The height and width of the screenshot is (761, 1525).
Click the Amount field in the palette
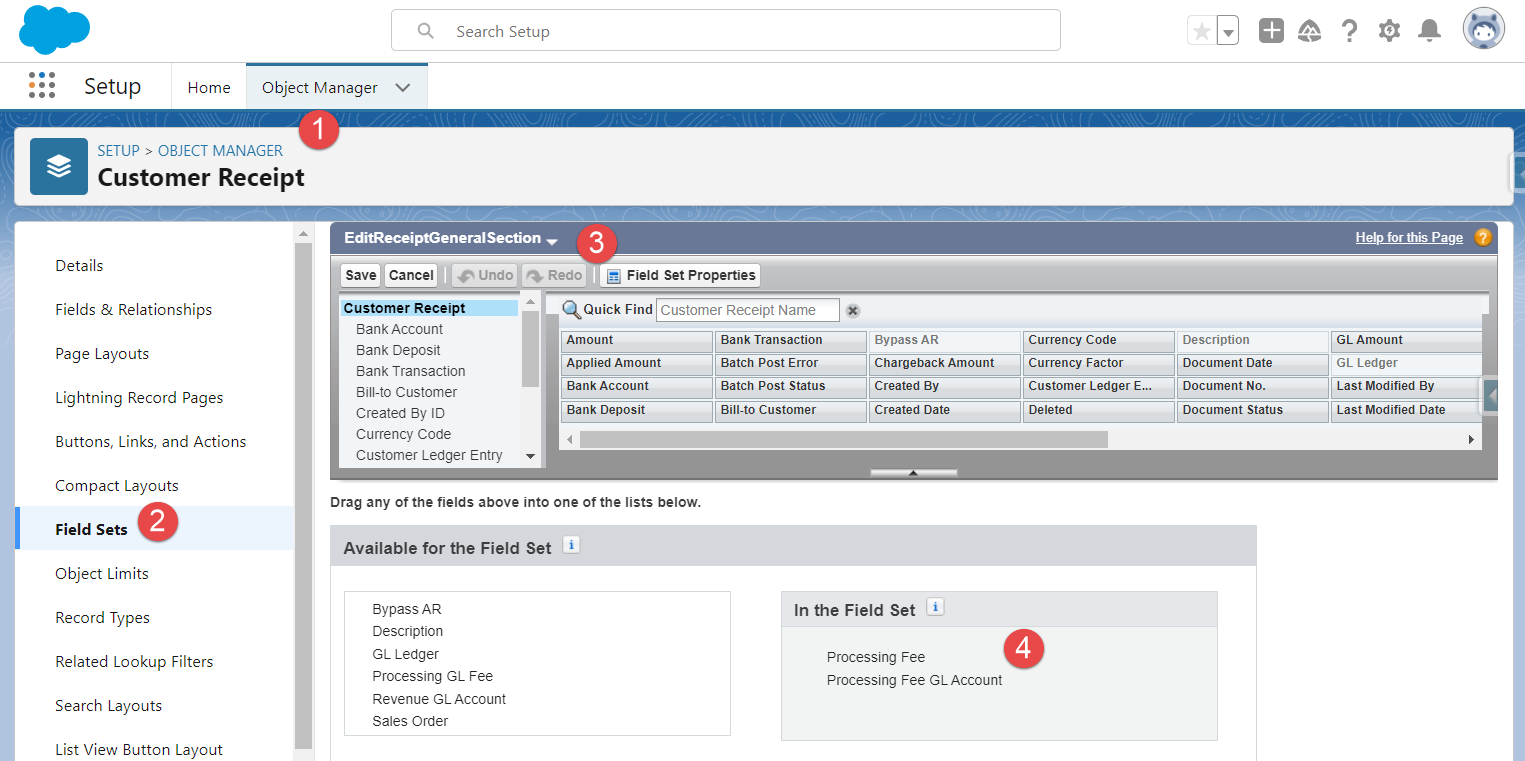click(637, 340)
